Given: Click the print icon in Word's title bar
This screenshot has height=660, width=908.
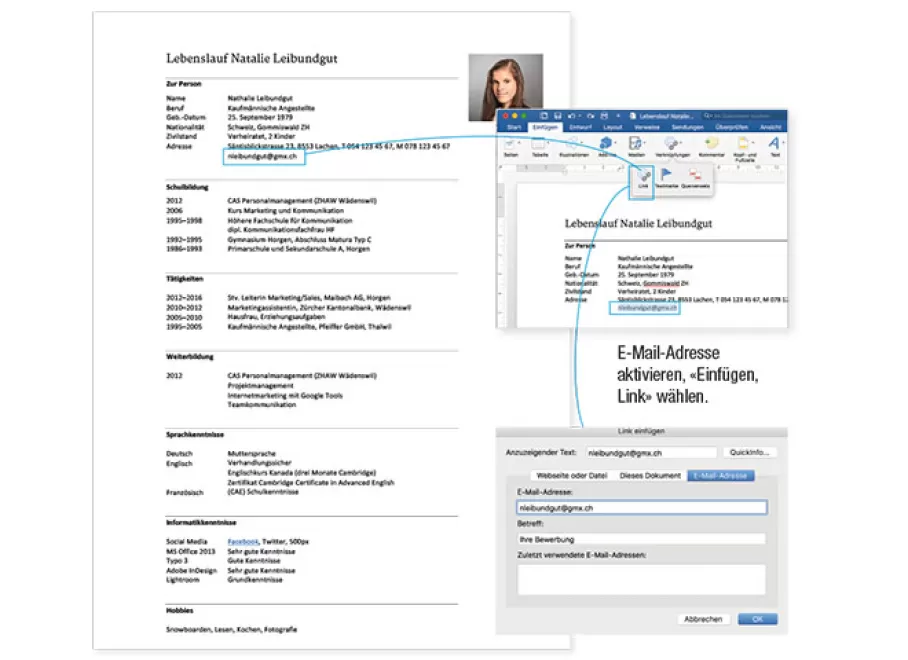Looking at the screenshot, I should pos(604,116).
